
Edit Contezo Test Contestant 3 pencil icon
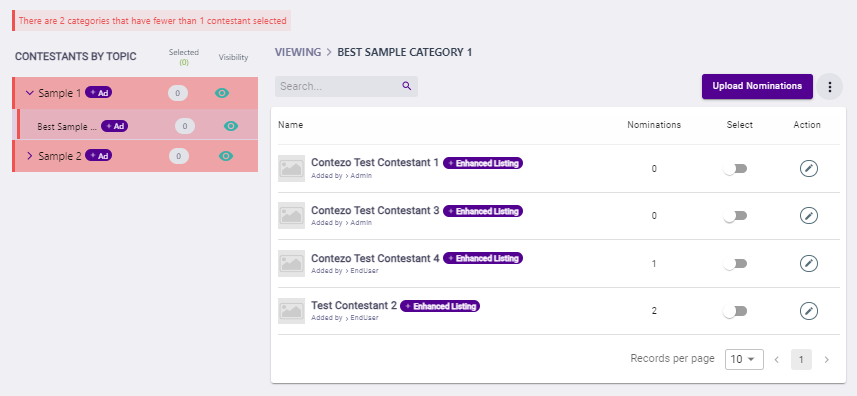tap(808, 216)
